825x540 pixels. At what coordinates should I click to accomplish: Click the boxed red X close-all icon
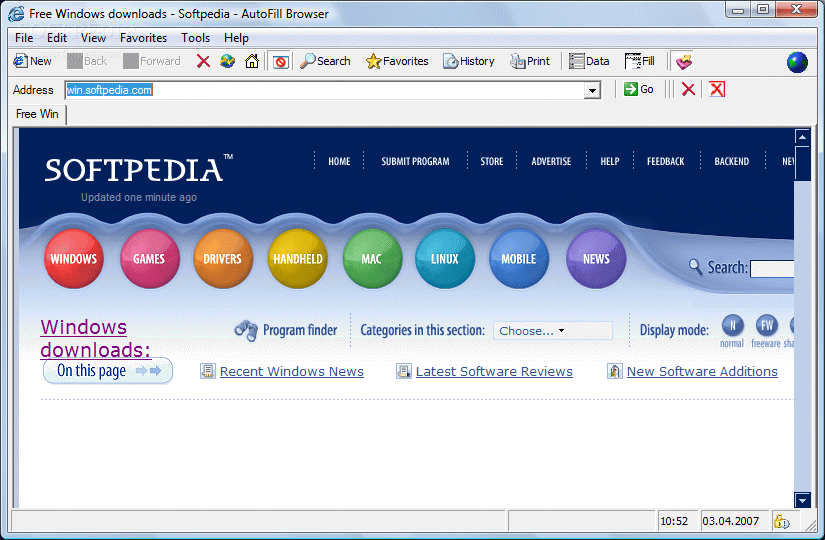pos(717,89)
